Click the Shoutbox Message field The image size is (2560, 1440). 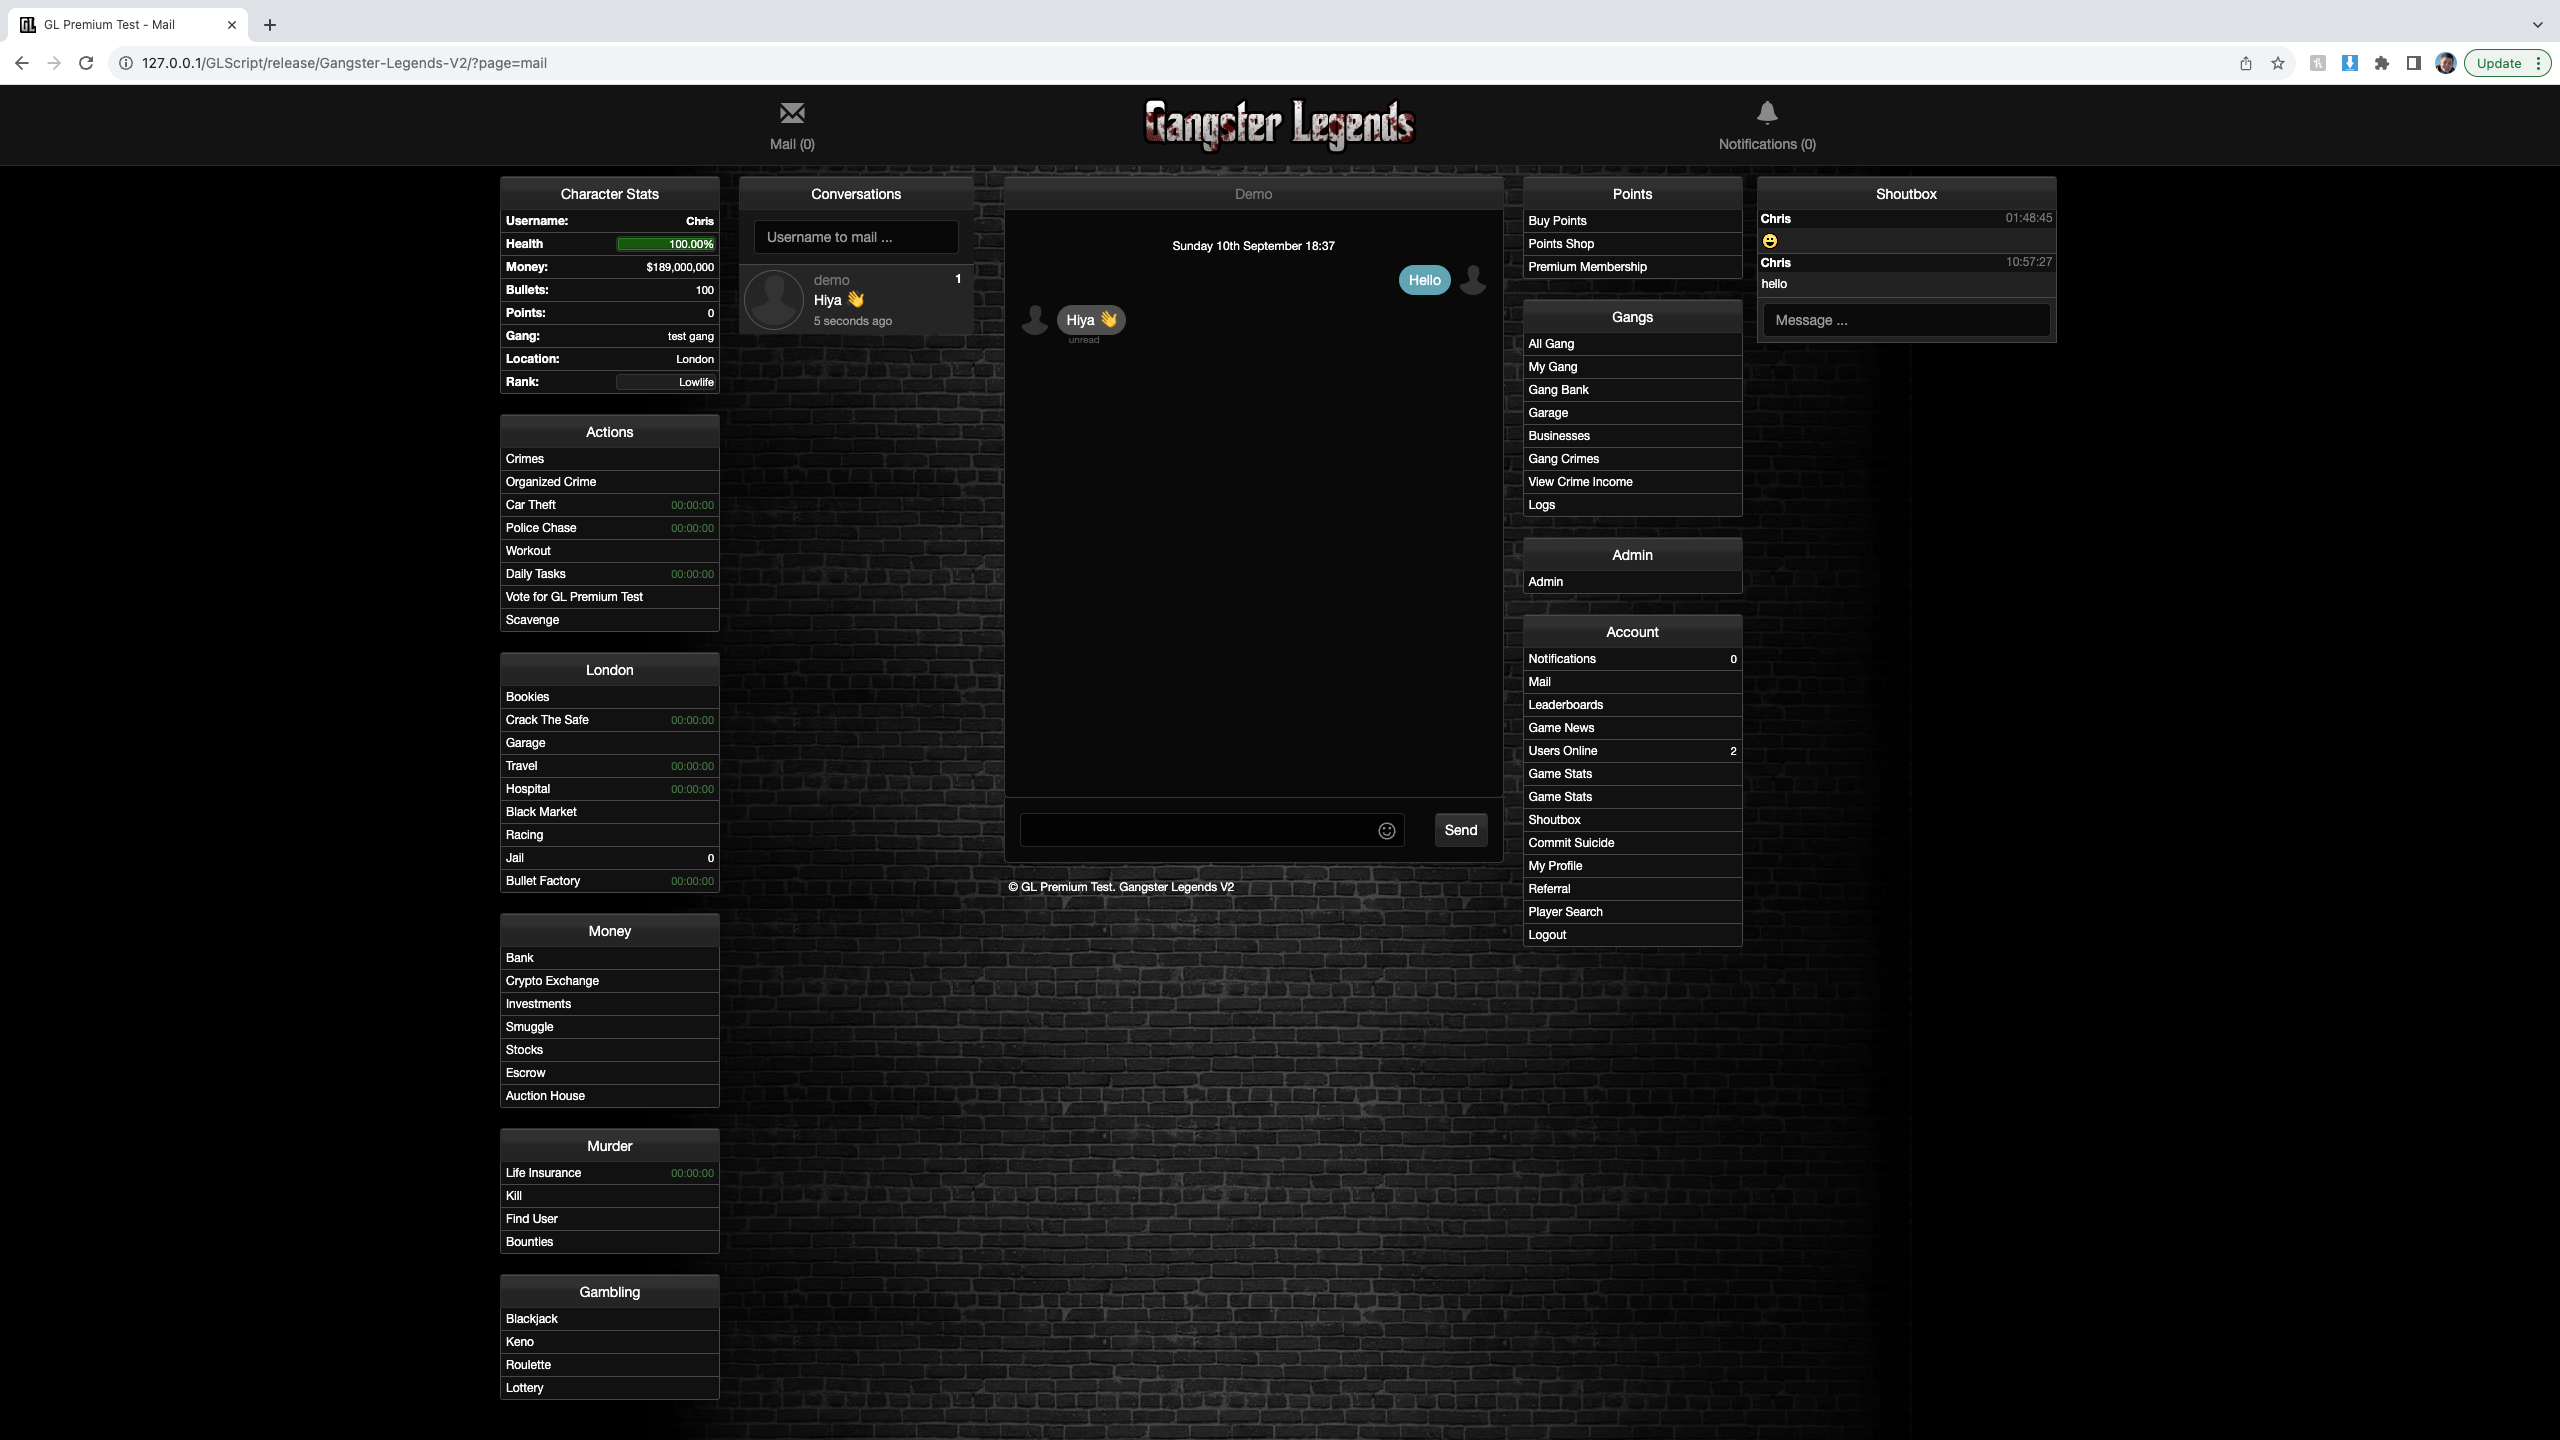click(x=1906, y=320)
